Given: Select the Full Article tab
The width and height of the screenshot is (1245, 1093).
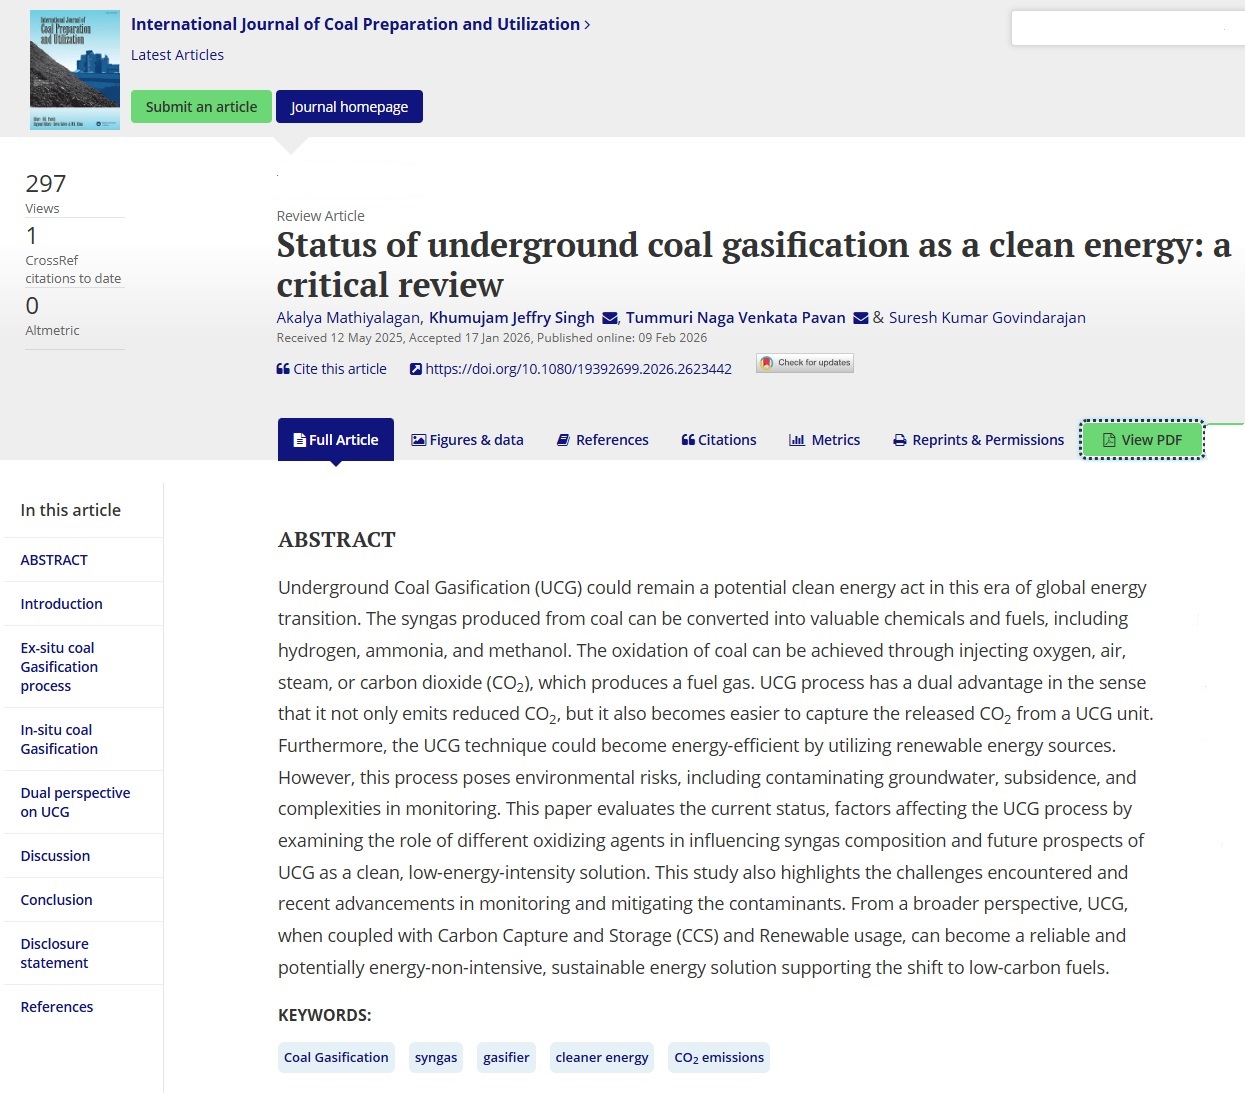Looking at the screenshot, I should (x=336, y=440).
